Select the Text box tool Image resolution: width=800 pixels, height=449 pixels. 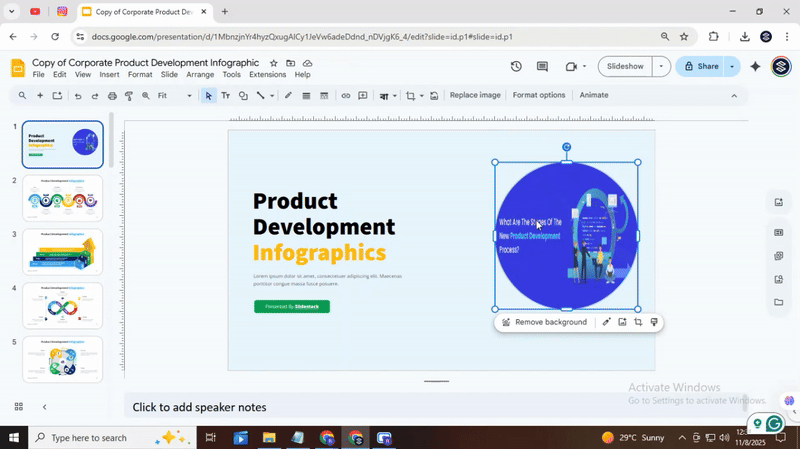(225, 96)
